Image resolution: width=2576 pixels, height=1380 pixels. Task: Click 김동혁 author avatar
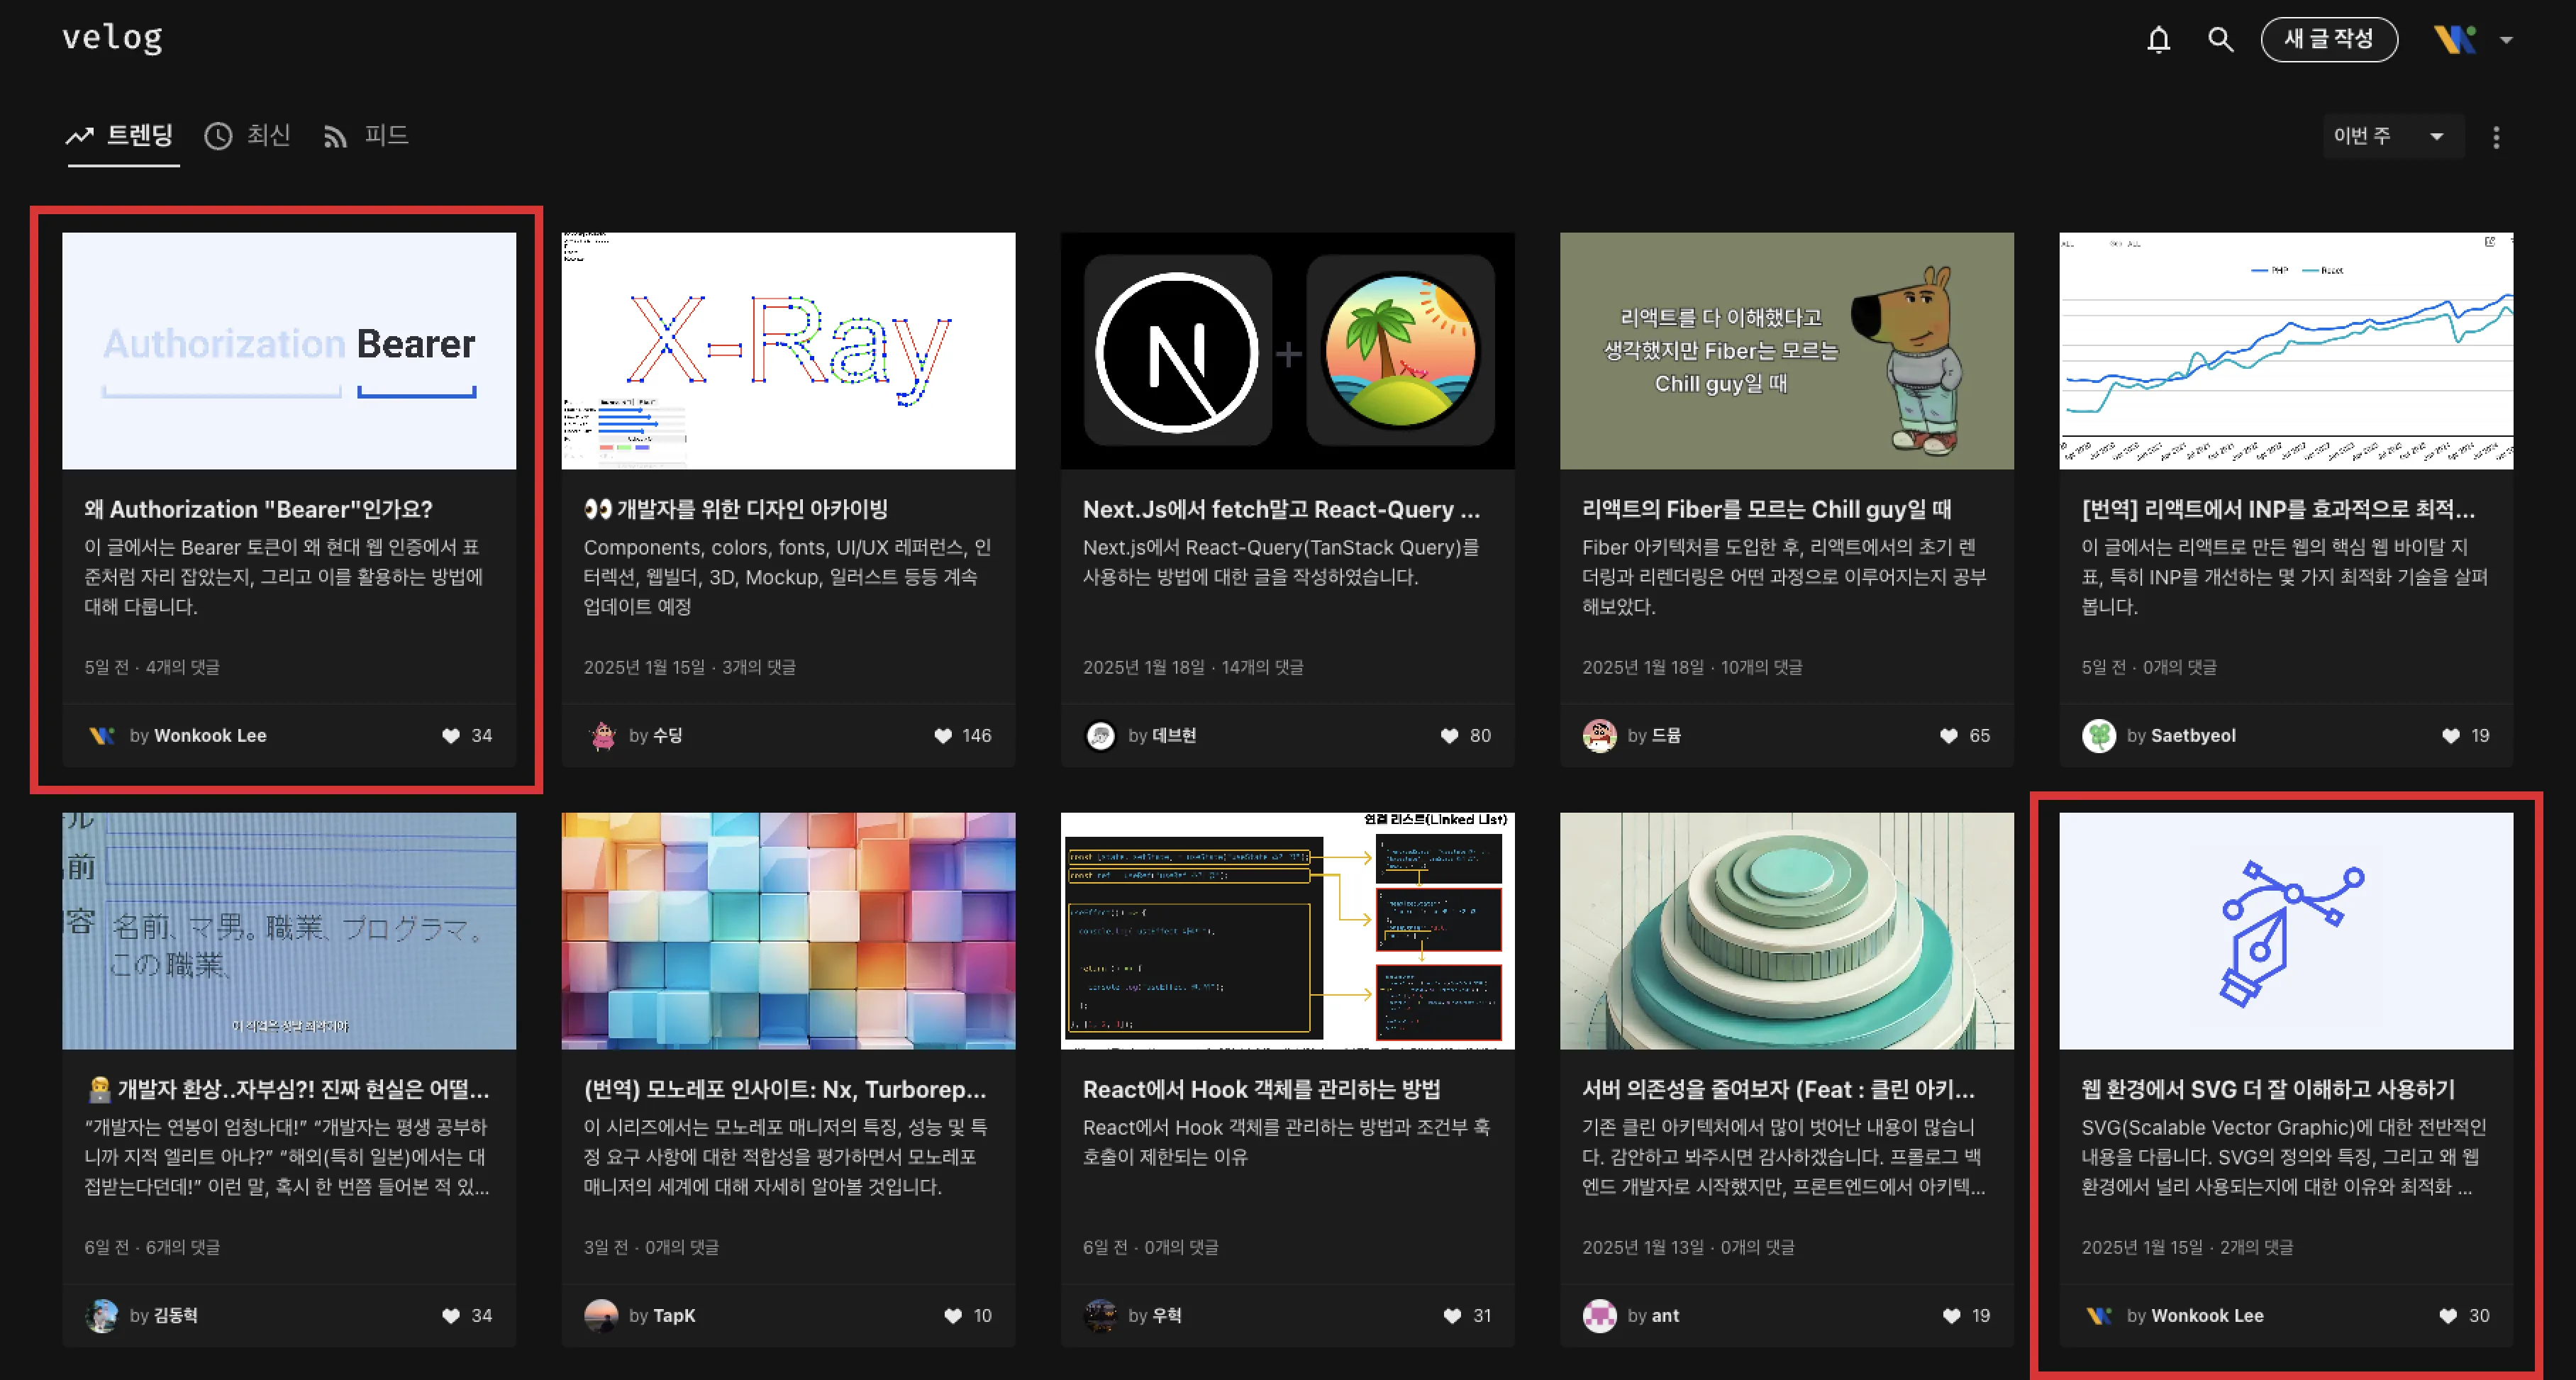pyautogui.click(x=102, y=1316)
